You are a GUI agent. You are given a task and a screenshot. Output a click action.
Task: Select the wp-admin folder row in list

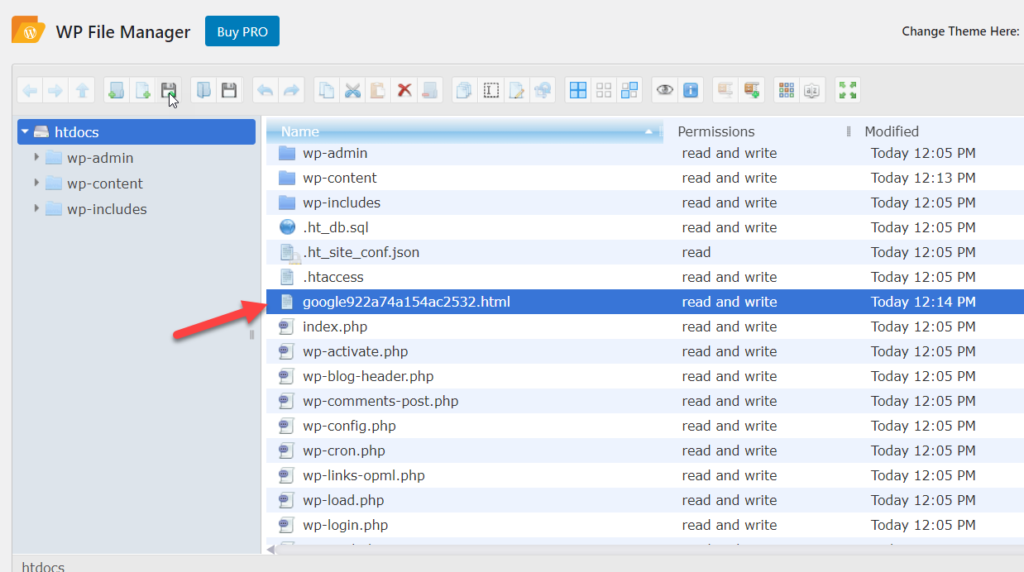point(645,153)
